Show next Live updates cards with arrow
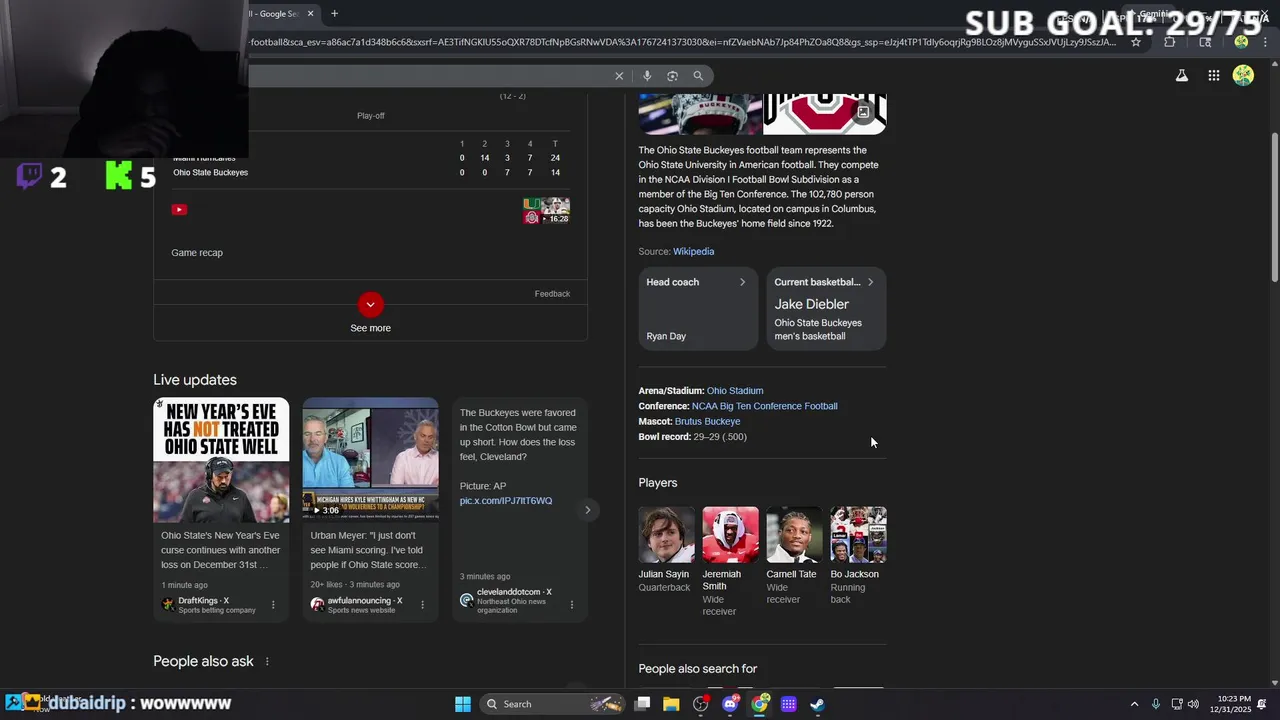This screenshot has width=1280, height=720. pyautogui.click(x=587, y=510)
